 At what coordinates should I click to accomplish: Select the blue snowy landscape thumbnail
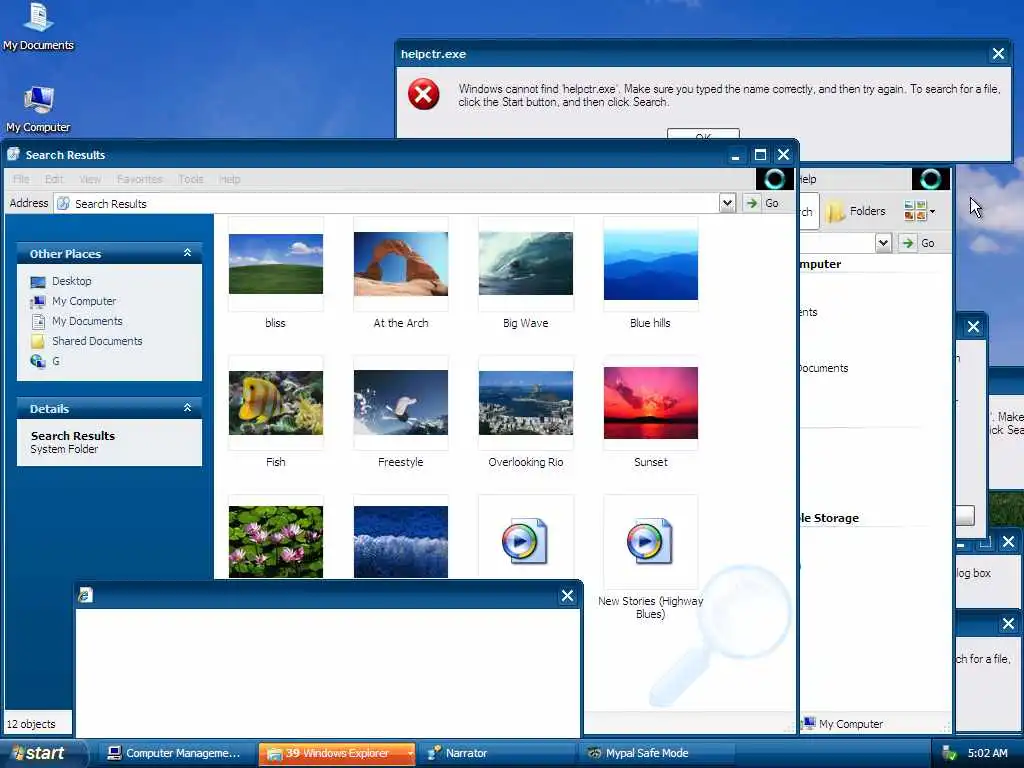point(401,541)
